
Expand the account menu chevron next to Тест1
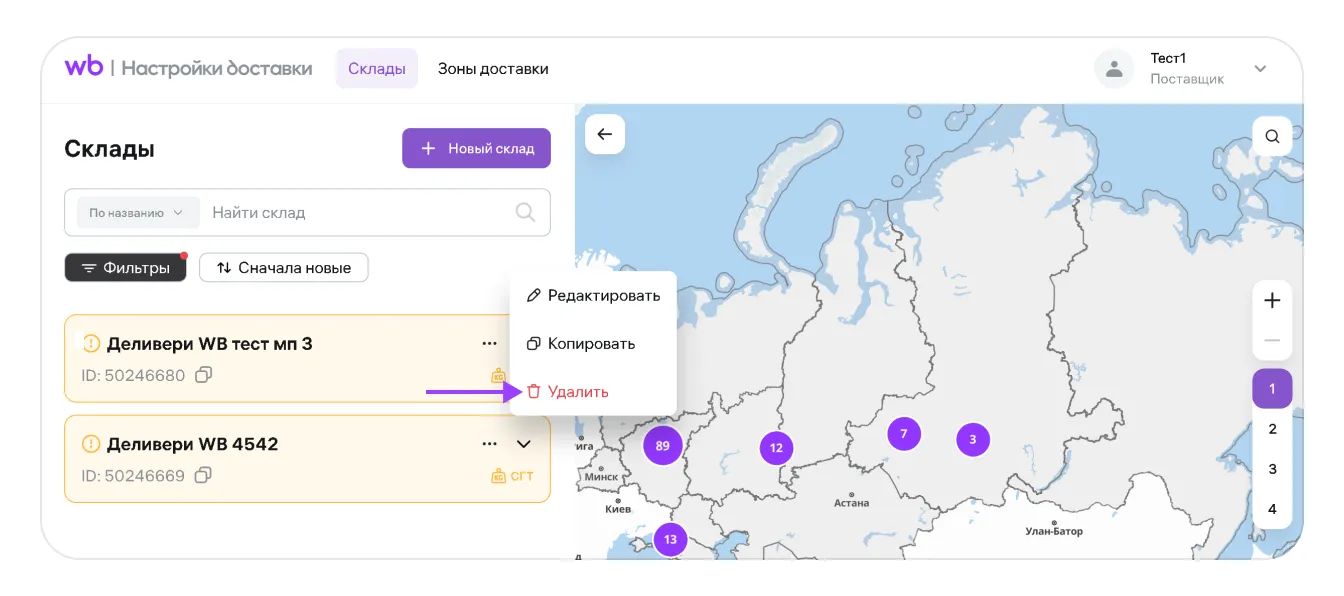click(x=1260, y=69)
